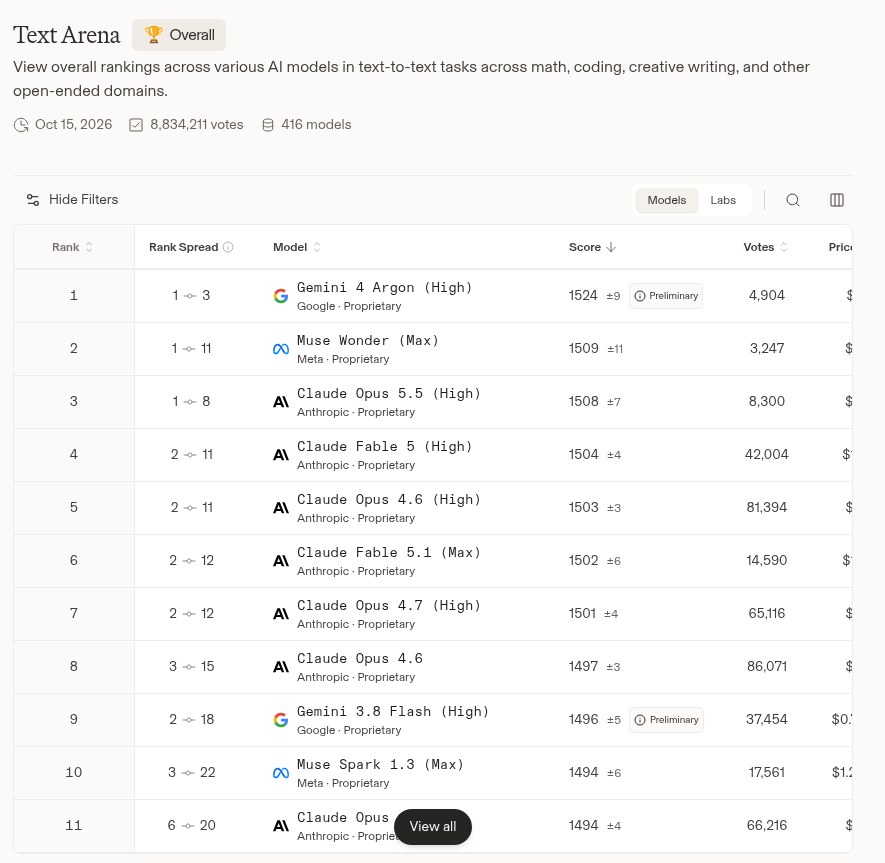Image resolution: width=885 pixels, height=863 pixels.
Task: Click the Anthropic logo beside Claude Opus 4.7
Action: pos(281,614)
